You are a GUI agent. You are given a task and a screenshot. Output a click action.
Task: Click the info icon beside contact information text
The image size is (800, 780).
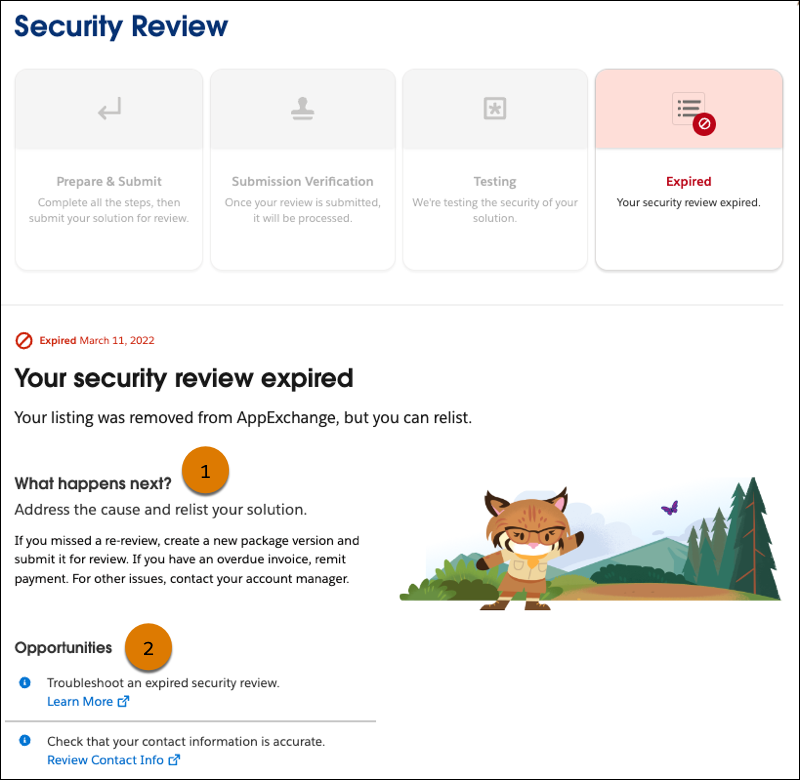[x=25, y=741]
